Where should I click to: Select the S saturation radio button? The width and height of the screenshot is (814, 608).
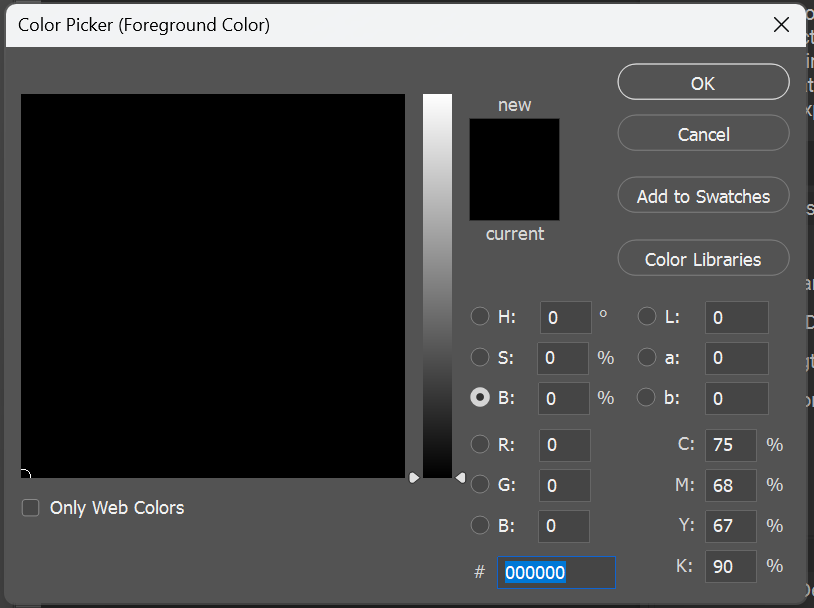[x=480, y=357]
